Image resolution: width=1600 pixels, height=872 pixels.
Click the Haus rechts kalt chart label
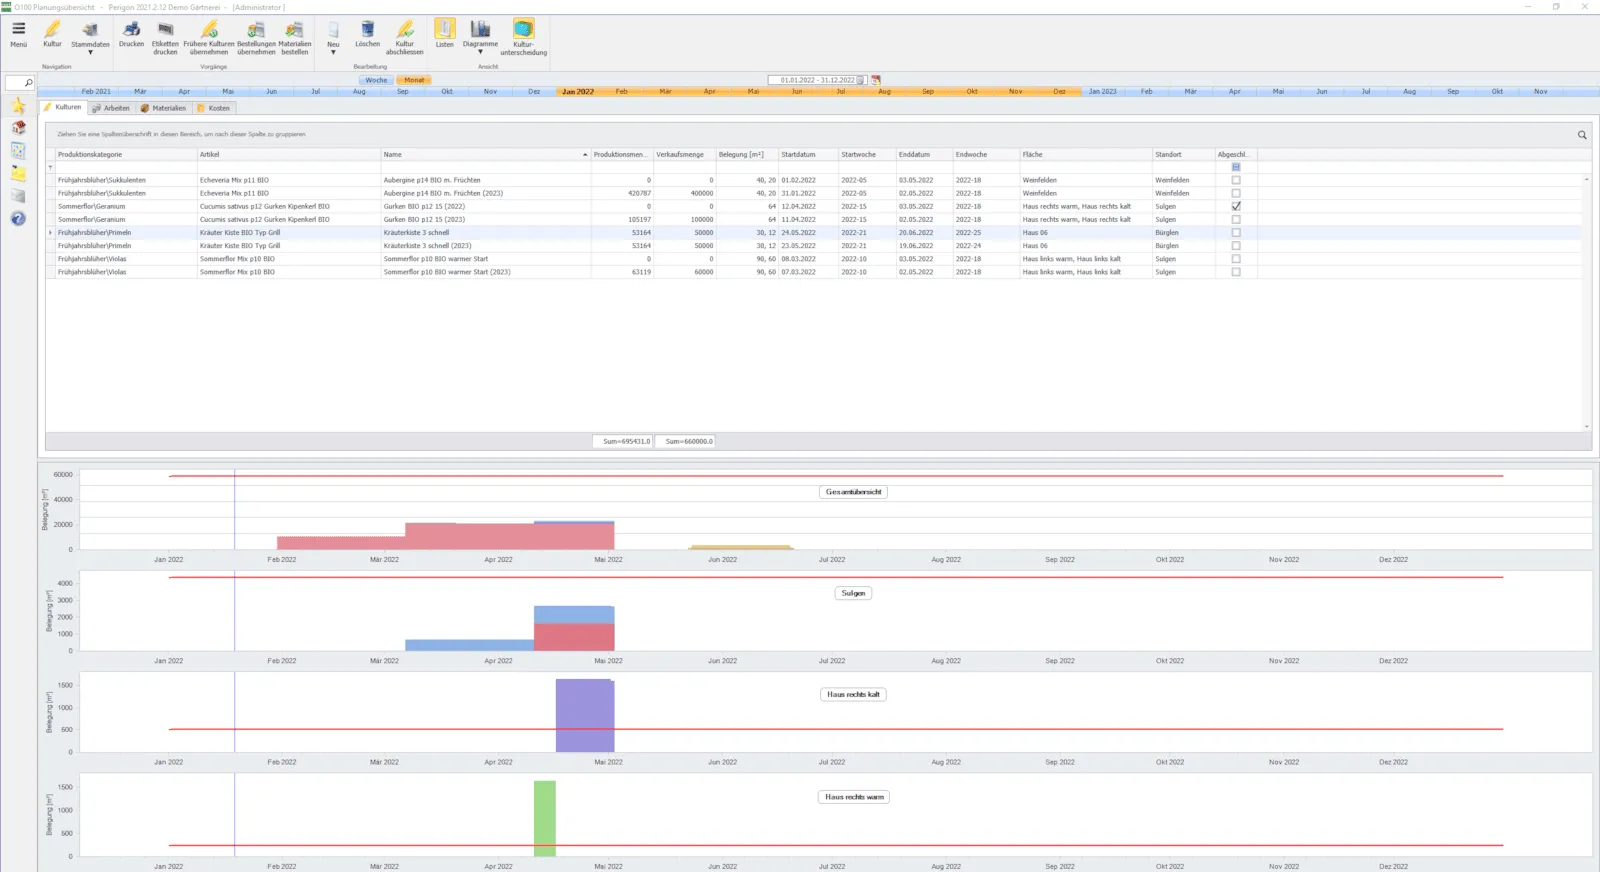click(x=853, y=694)
